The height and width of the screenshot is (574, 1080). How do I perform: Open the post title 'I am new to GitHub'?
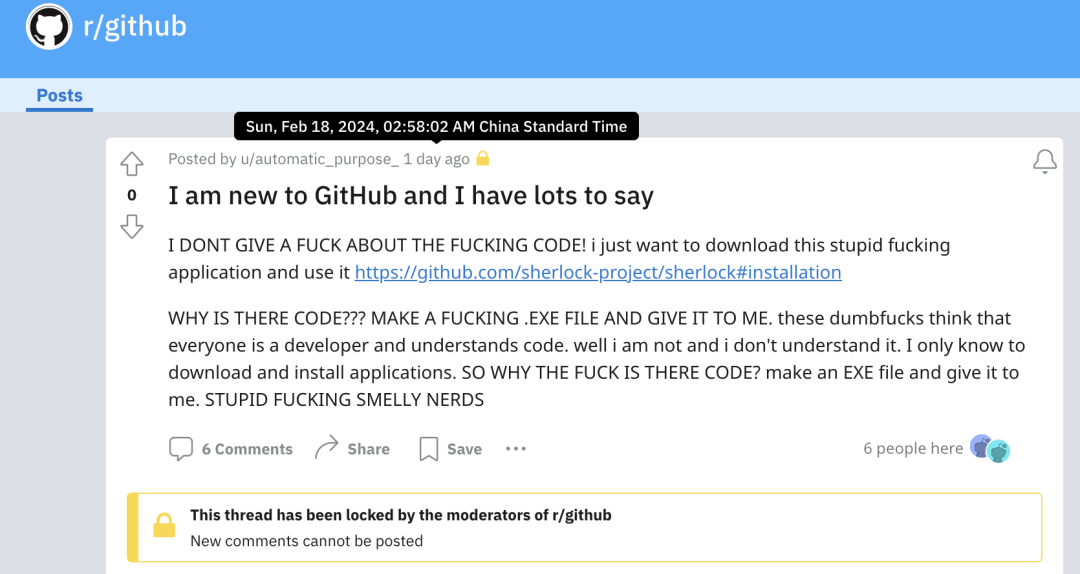click(x=411, y=196)
